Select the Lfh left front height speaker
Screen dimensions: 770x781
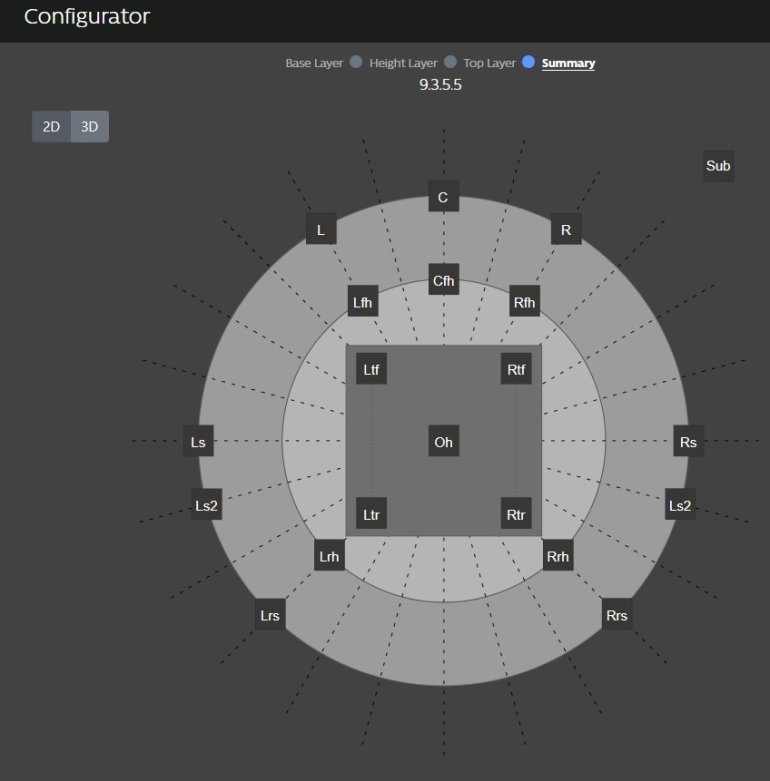point(363,301)
